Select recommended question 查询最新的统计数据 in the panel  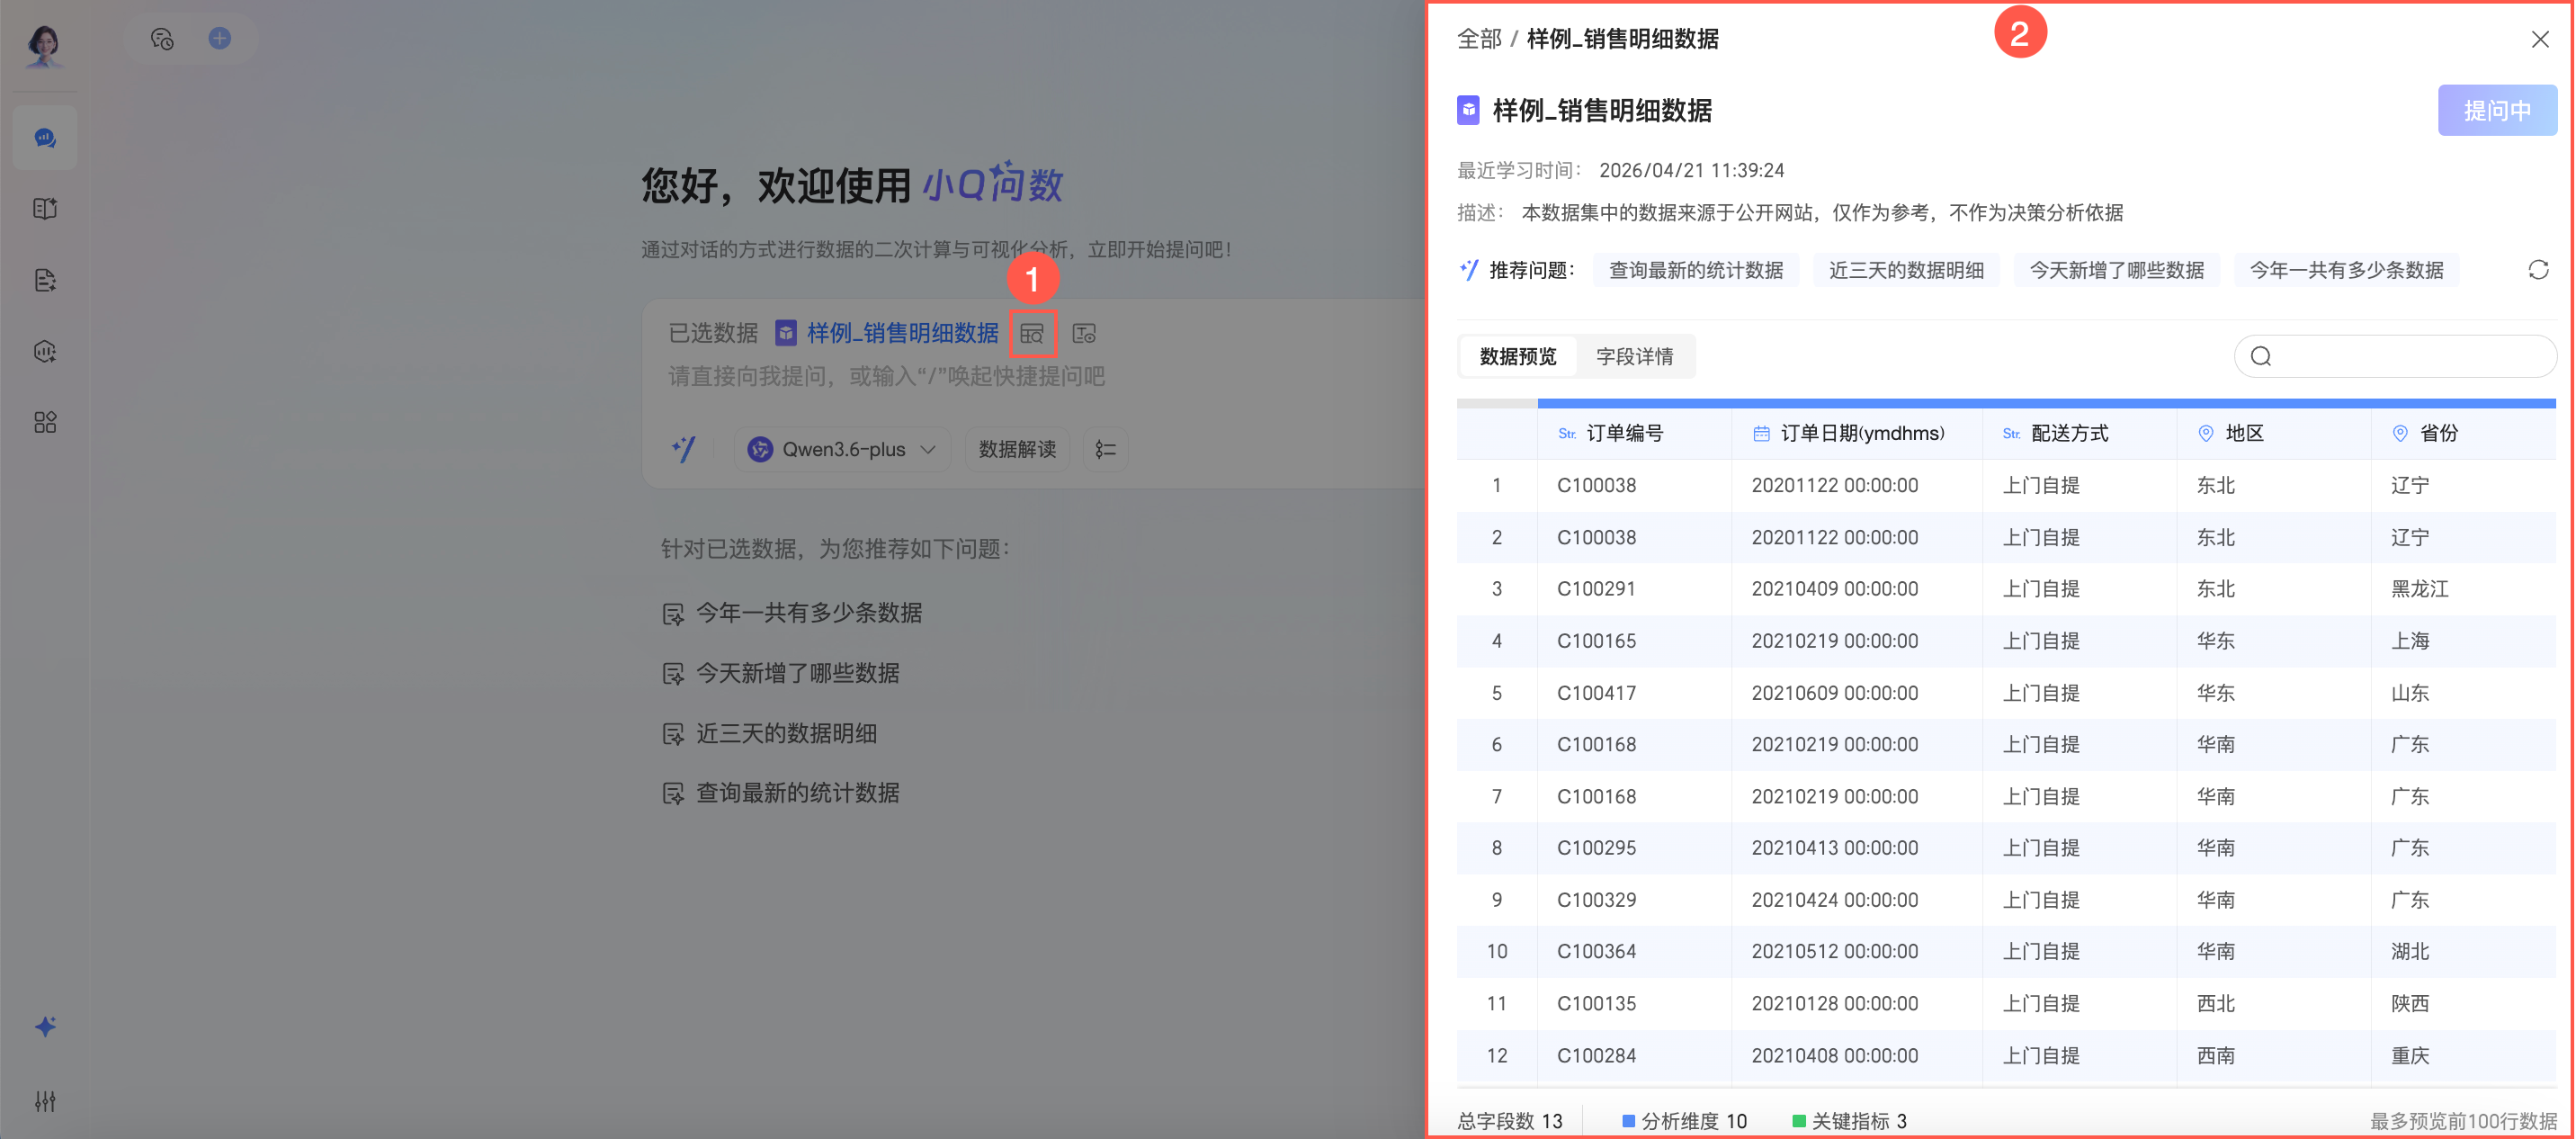point(1695,270)
